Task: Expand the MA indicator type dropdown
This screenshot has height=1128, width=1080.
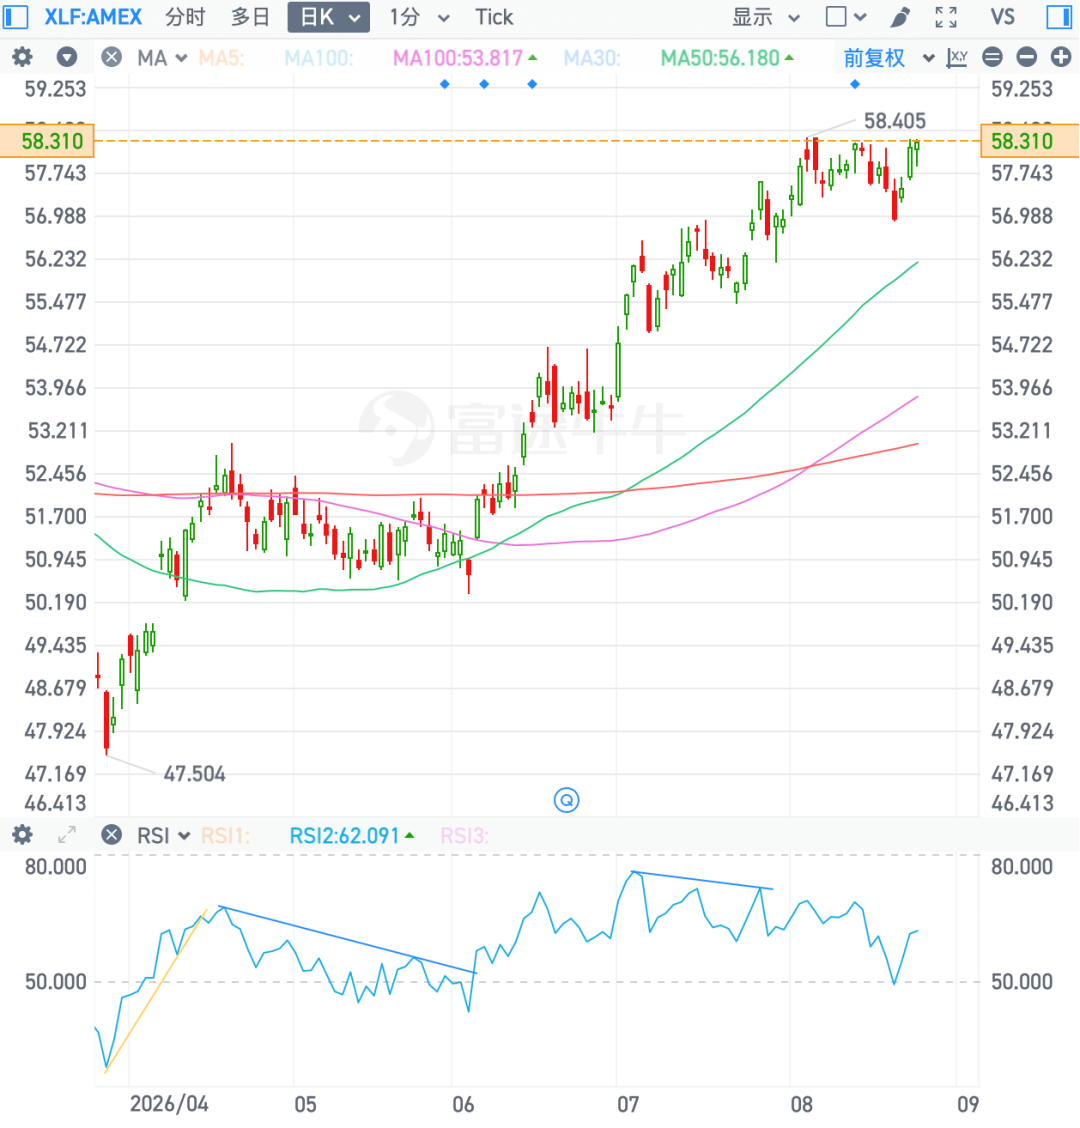Action: (163, 58)
